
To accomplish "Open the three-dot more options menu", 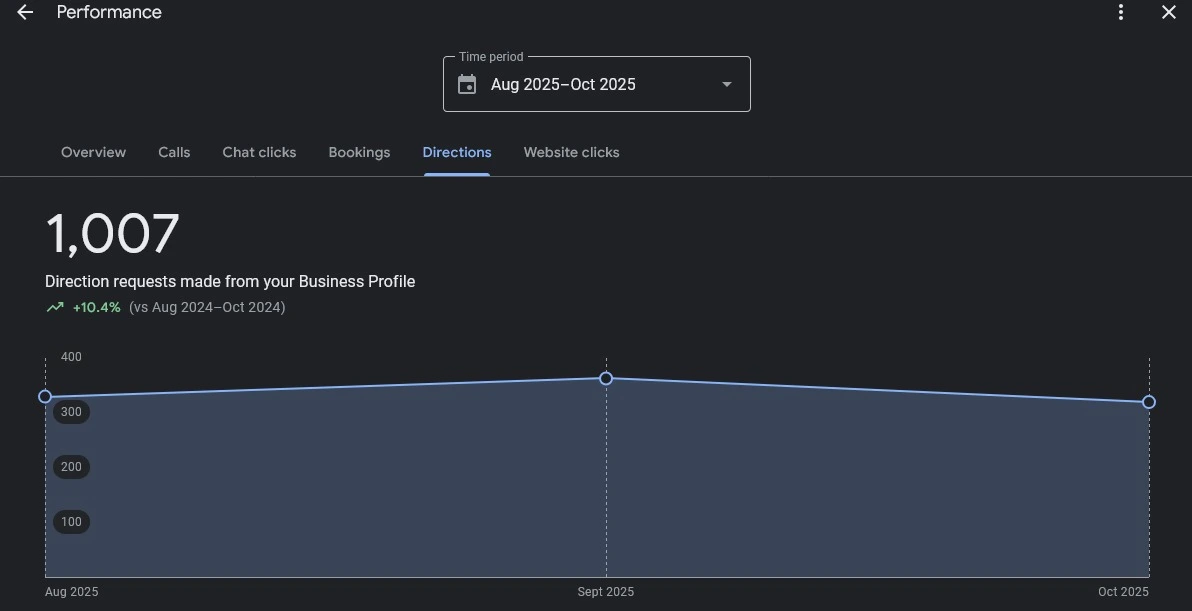I will 1121,12.
